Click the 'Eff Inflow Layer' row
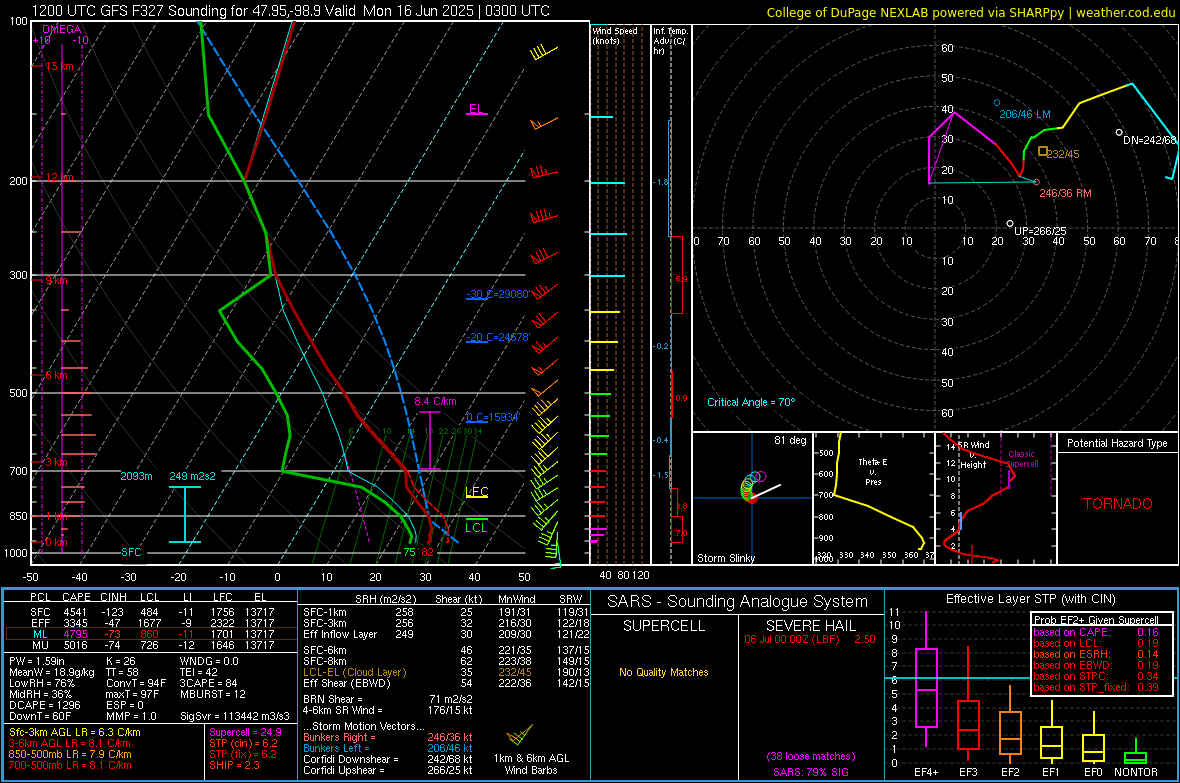The width and height of the screenshot is (1180, 783). tap(446, 634)
